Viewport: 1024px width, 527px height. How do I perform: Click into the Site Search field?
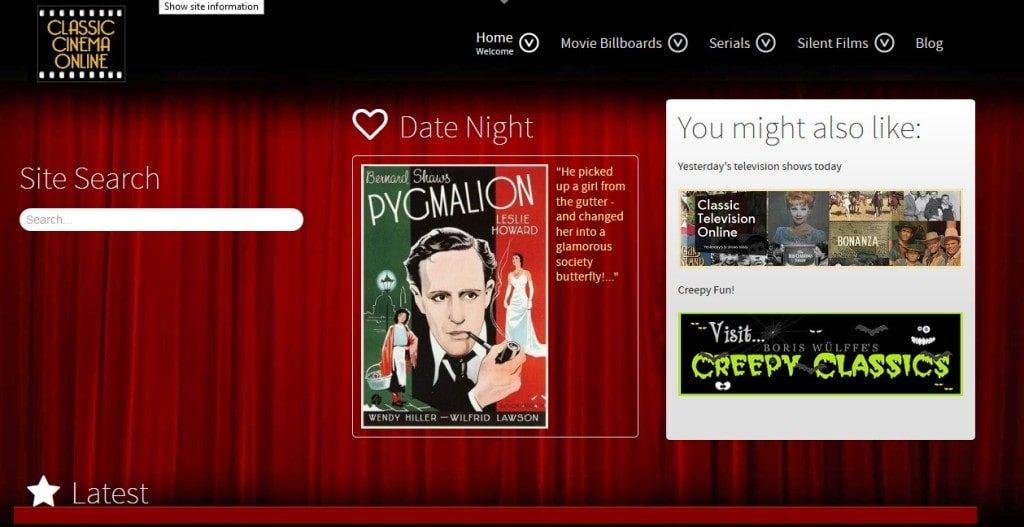[x=161, y=219]
